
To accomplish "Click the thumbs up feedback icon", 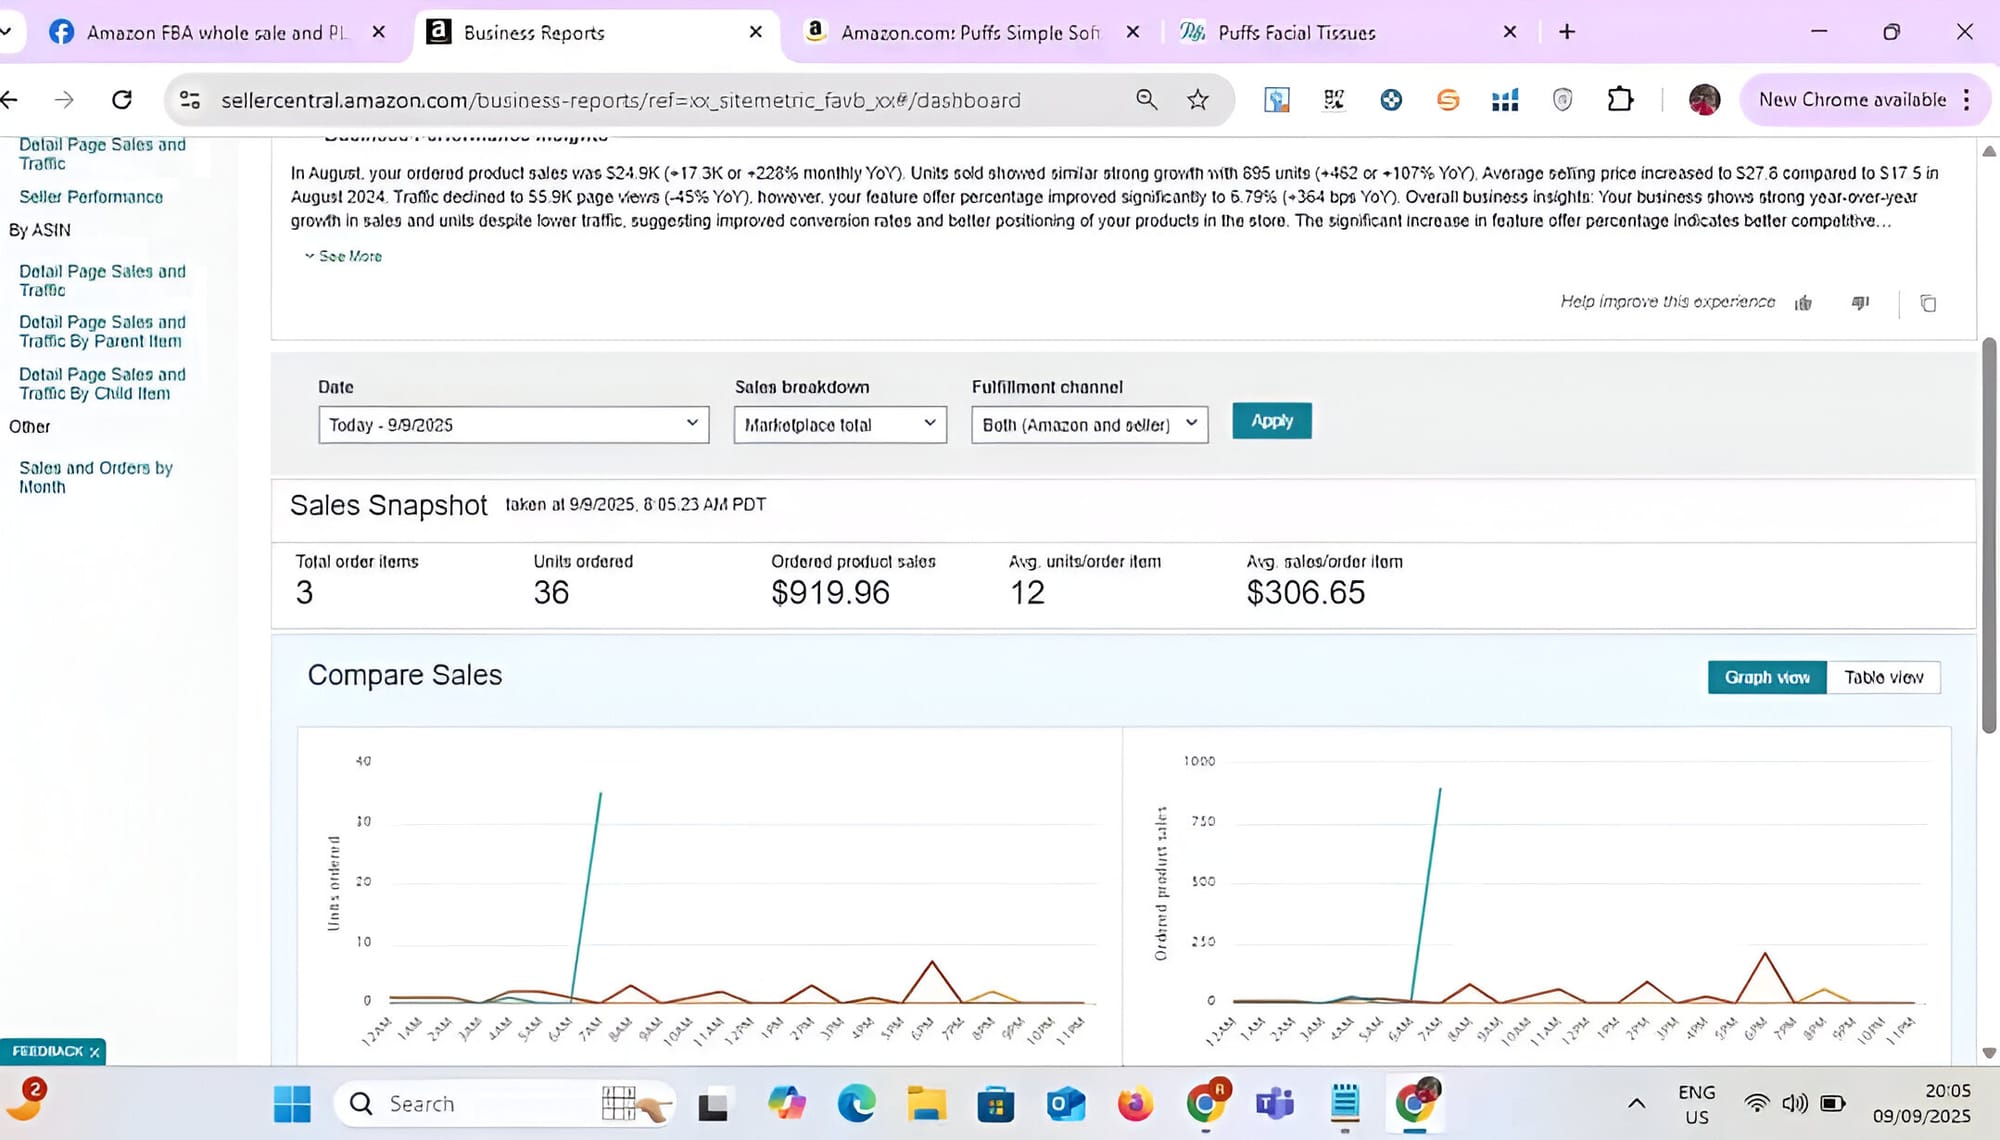I will (1803, 303).
